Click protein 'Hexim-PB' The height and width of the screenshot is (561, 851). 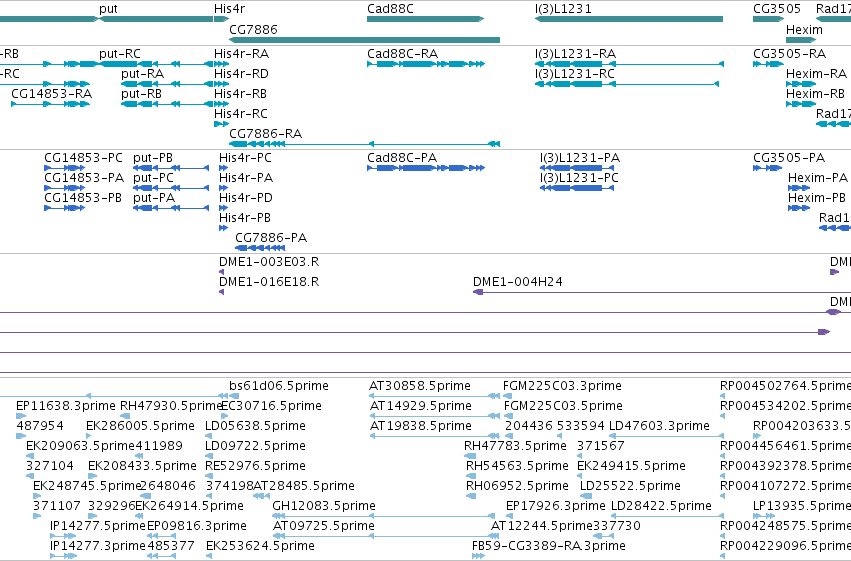tap(817, 198)
